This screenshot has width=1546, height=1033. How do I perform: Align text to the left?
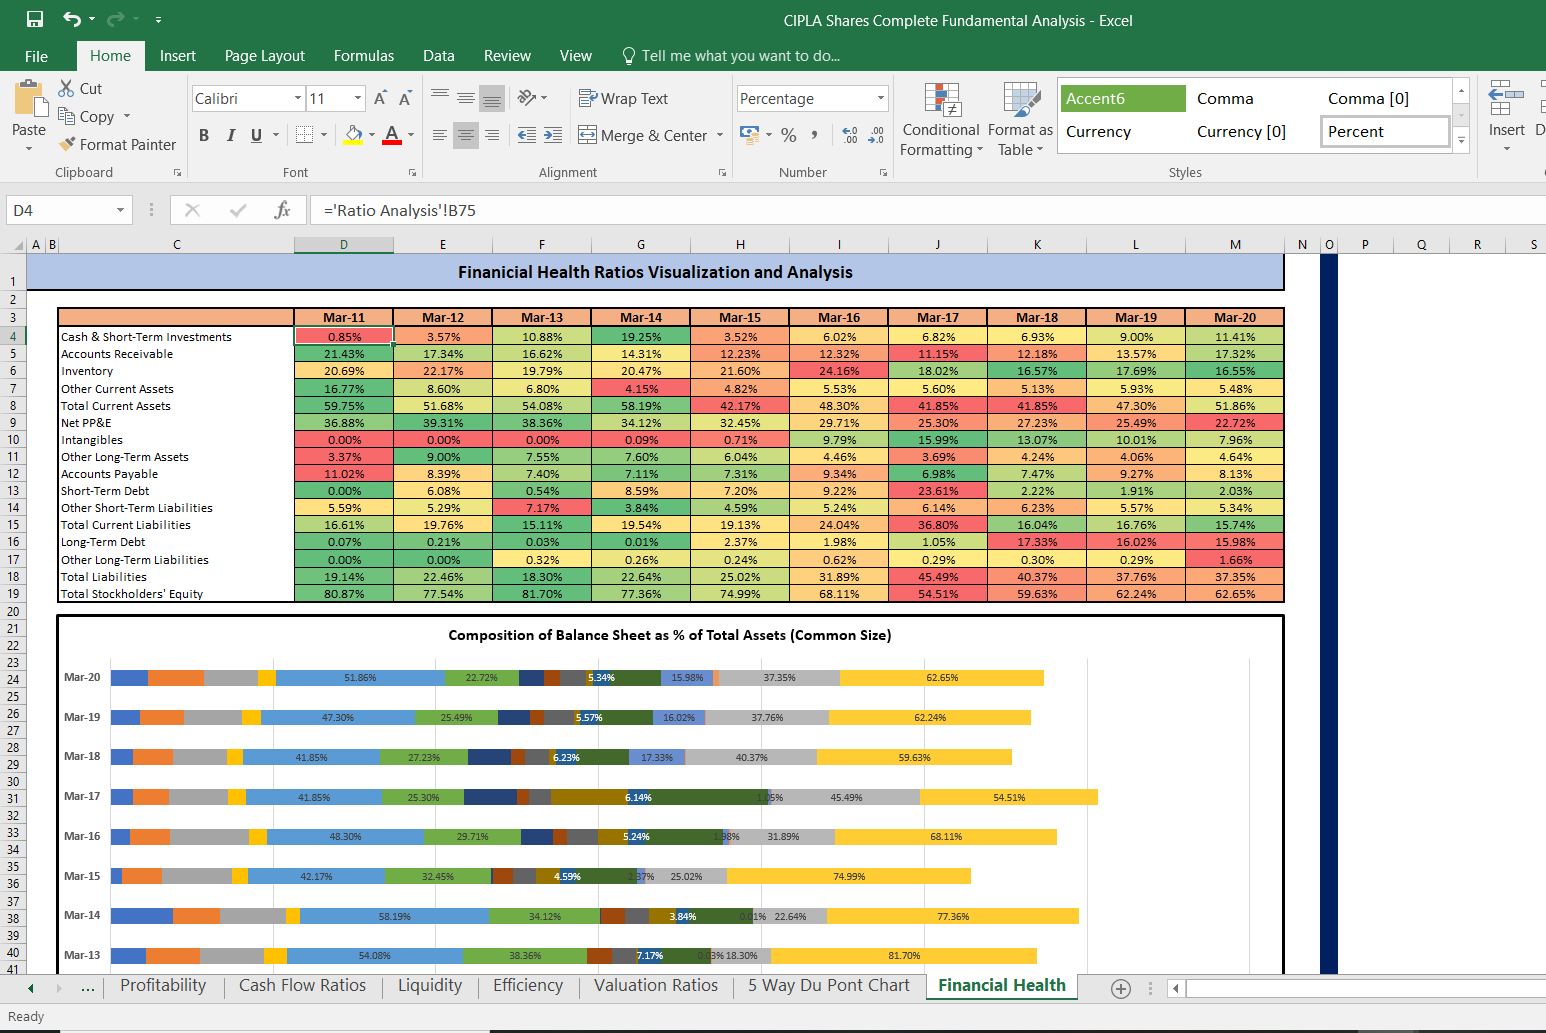coord(440,135)
